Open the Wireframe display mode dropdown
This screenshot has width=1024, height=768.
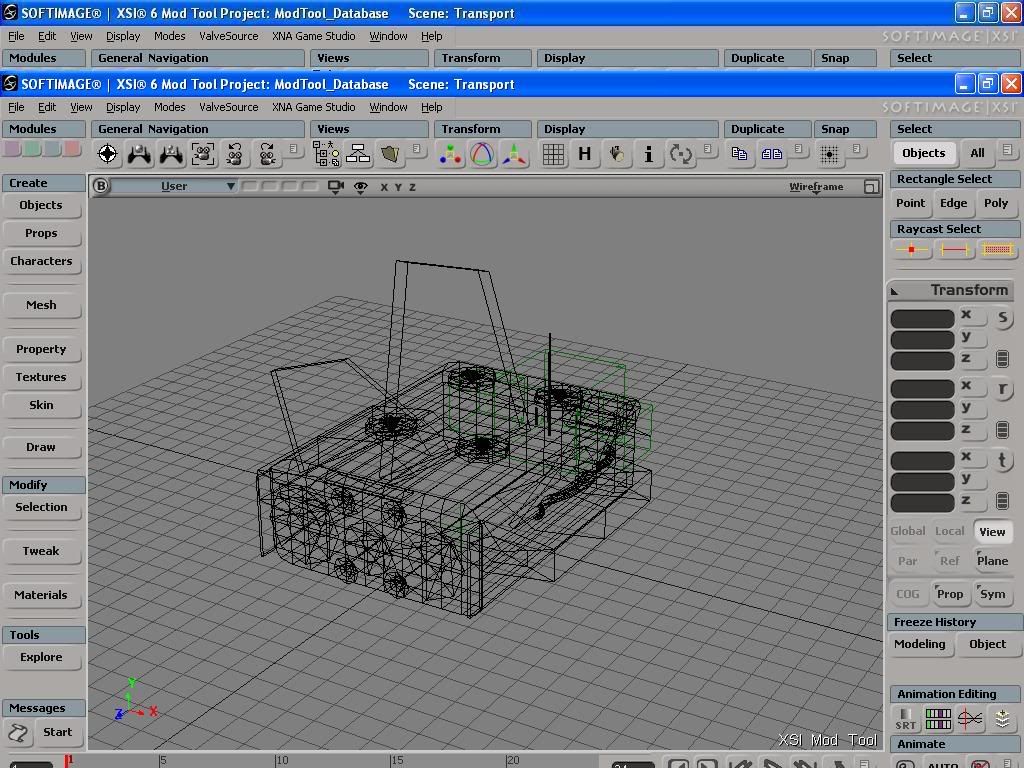816,187
